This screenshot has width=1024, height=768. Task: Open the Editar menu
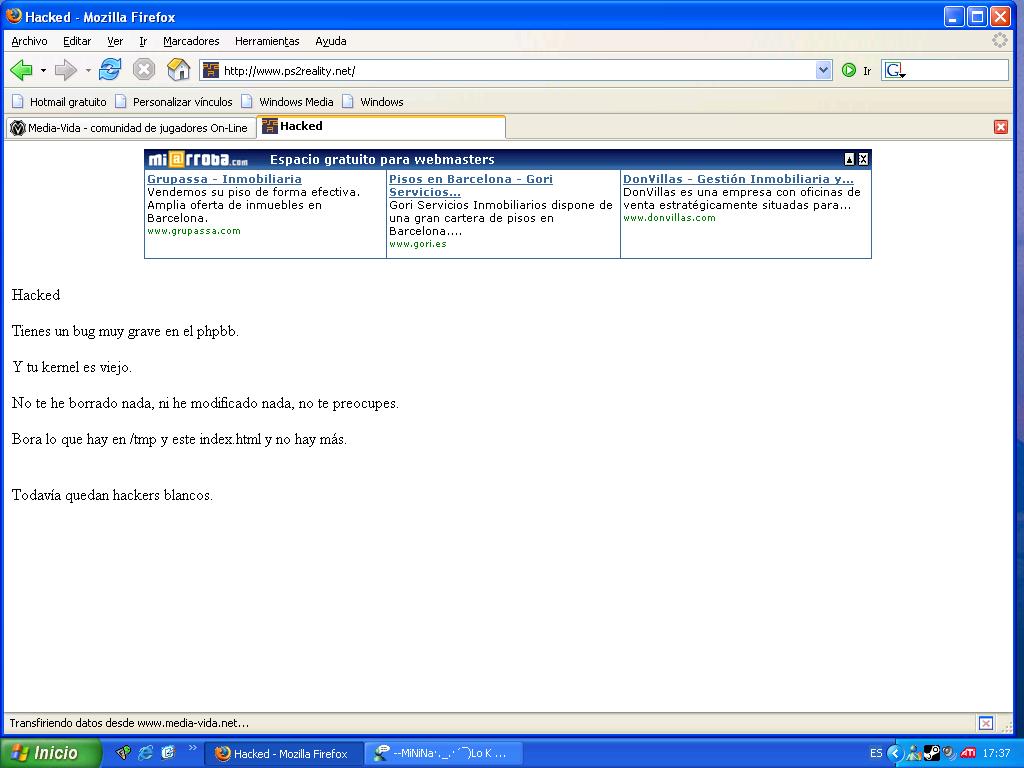77,41
